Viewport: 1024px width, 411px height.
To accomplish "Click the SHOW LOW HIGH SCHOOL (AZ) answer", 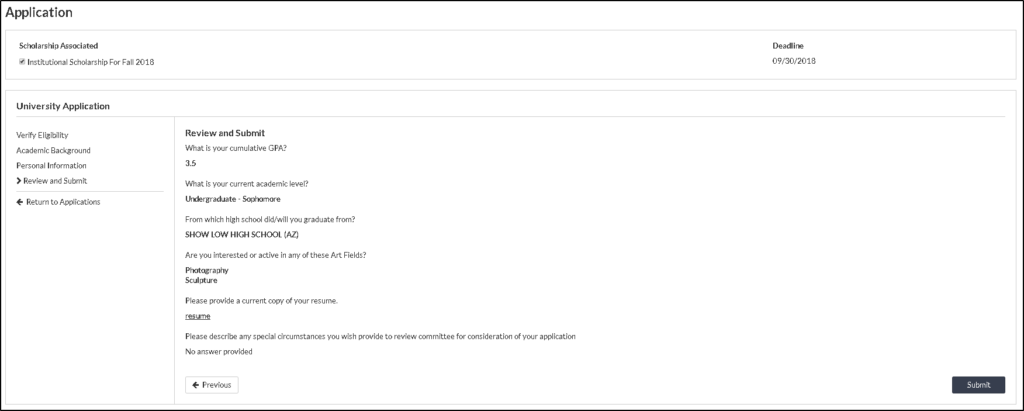I will 242,234.
